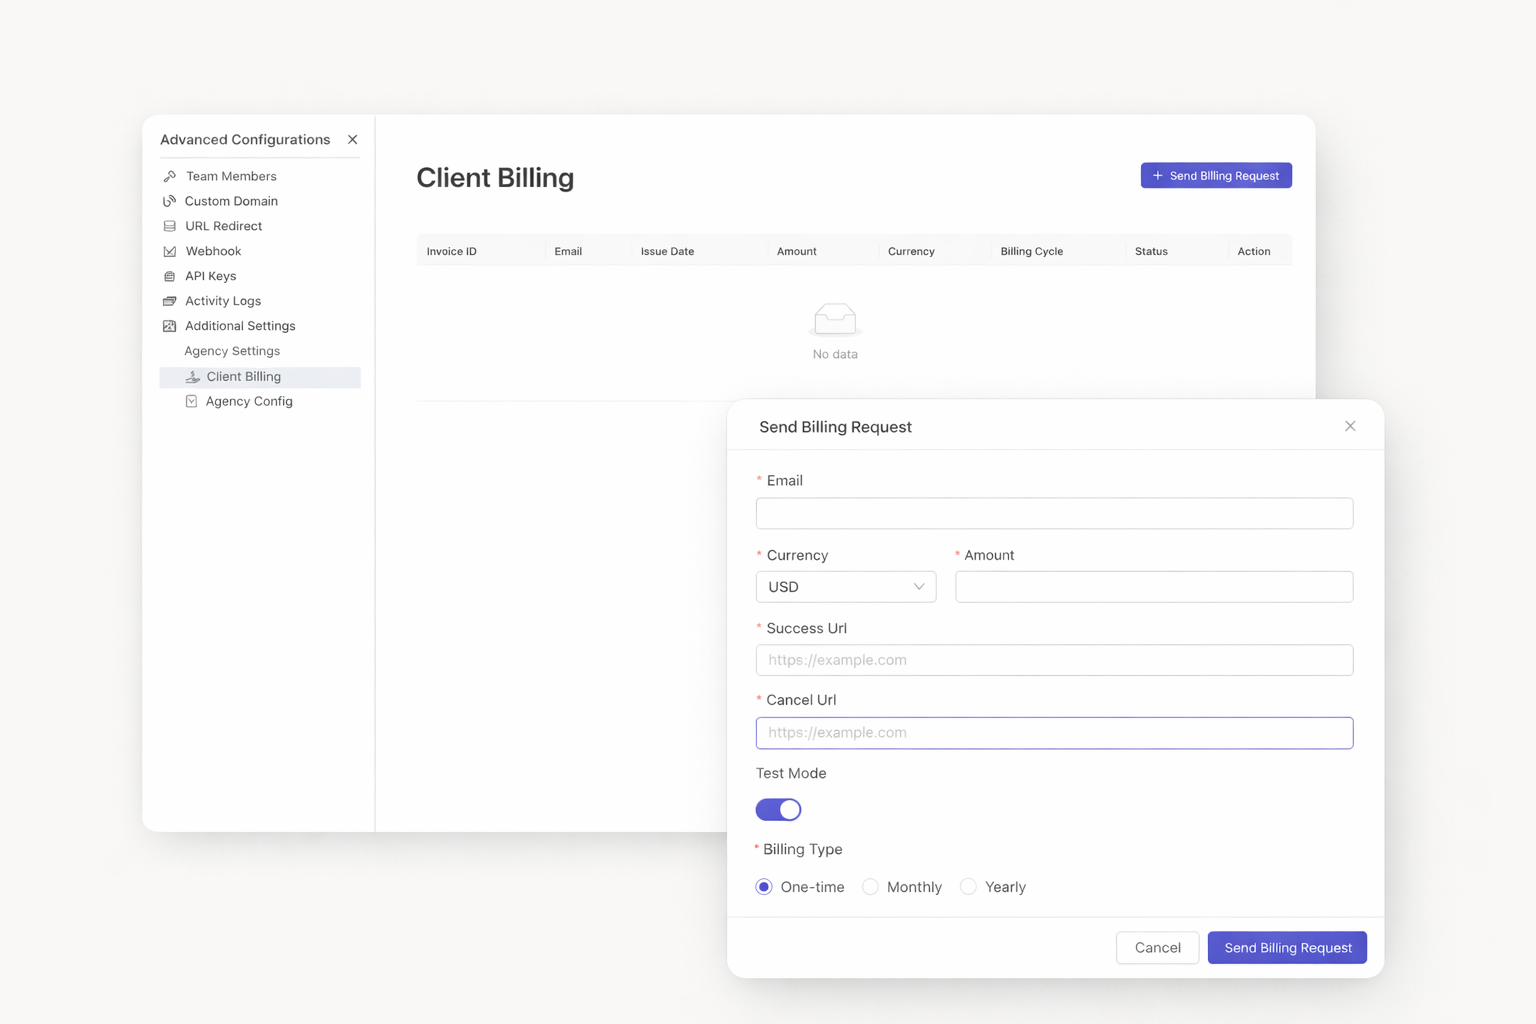Select the Monthly billing type
This screenshot has width=1536, height=1024.
point(870,887)
